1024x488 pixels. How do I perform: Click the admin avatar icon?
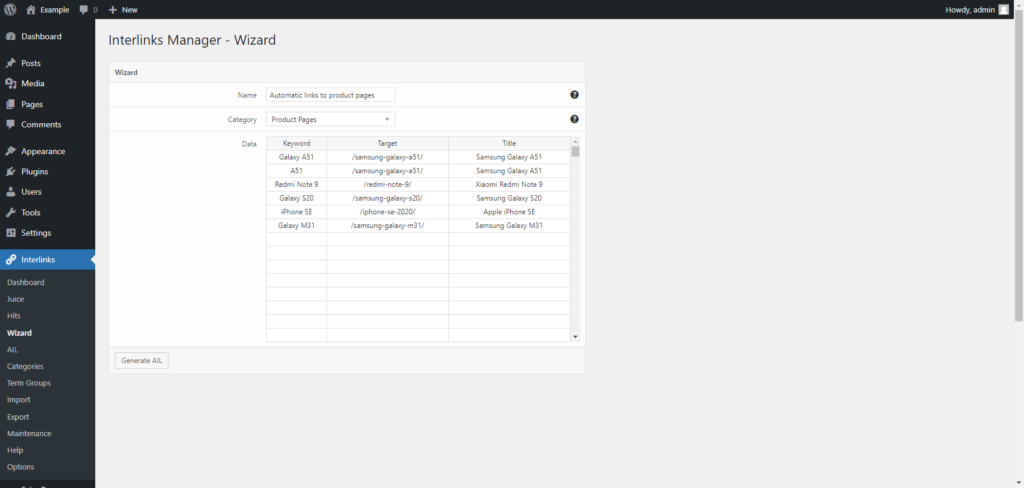tap(1004, 10)
